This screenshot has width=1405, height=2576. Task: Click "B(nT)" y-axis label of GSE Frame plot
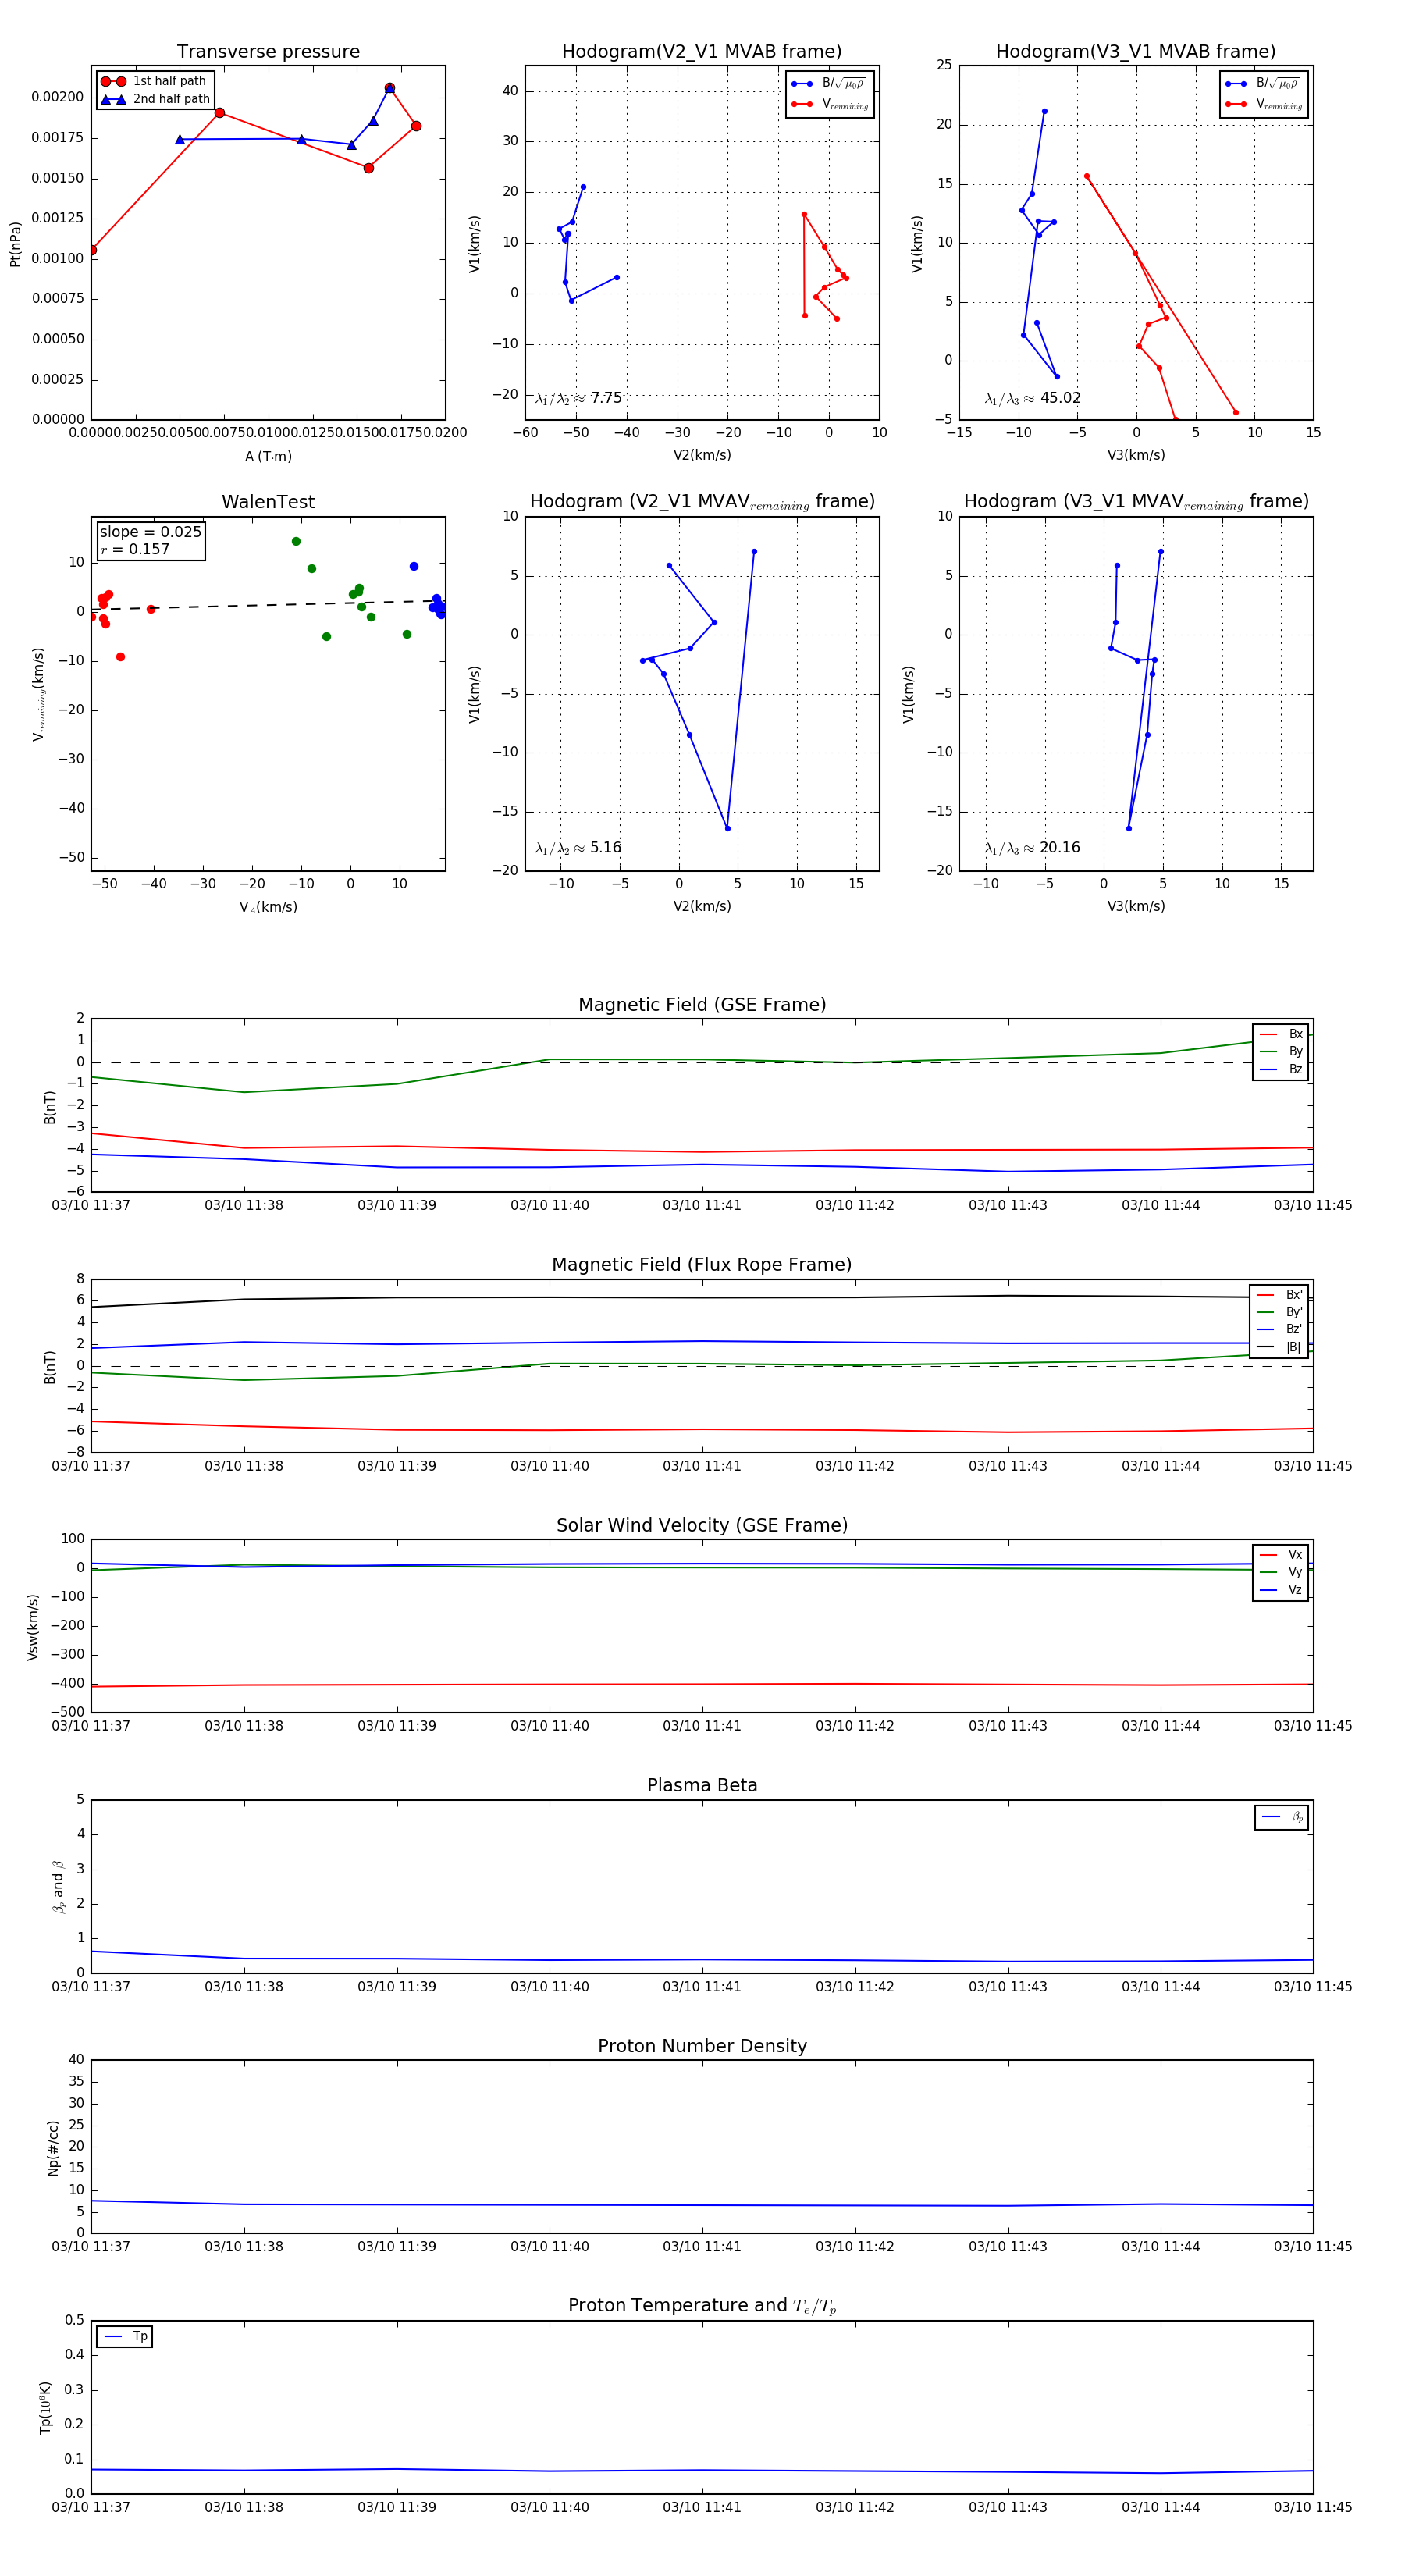pos(49,1107)
